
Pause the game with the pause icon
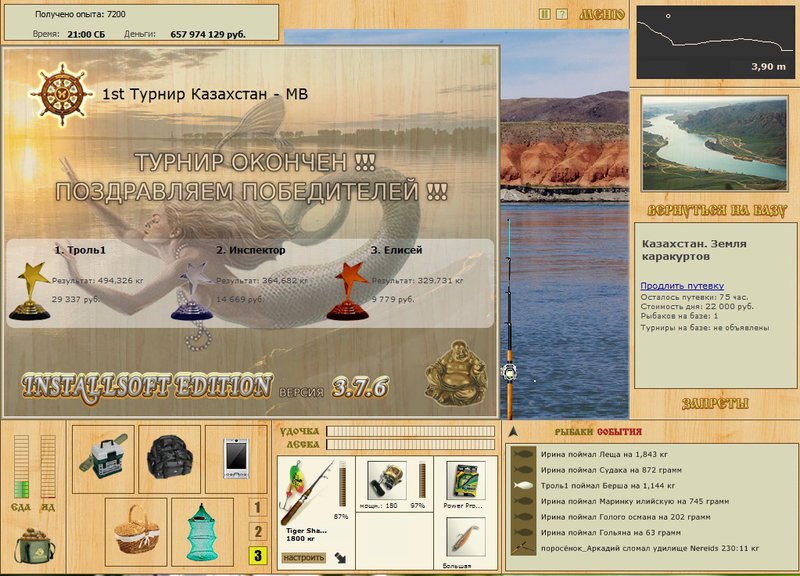pyautogui.click(x=545, y=14)
